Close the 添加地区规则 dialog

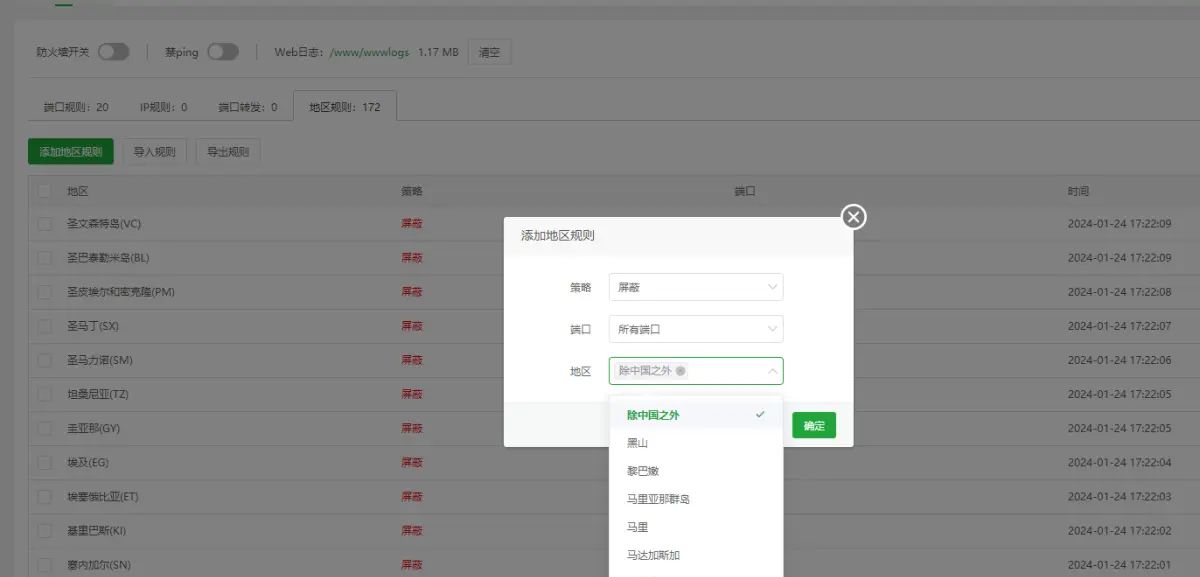pos(852,215)
